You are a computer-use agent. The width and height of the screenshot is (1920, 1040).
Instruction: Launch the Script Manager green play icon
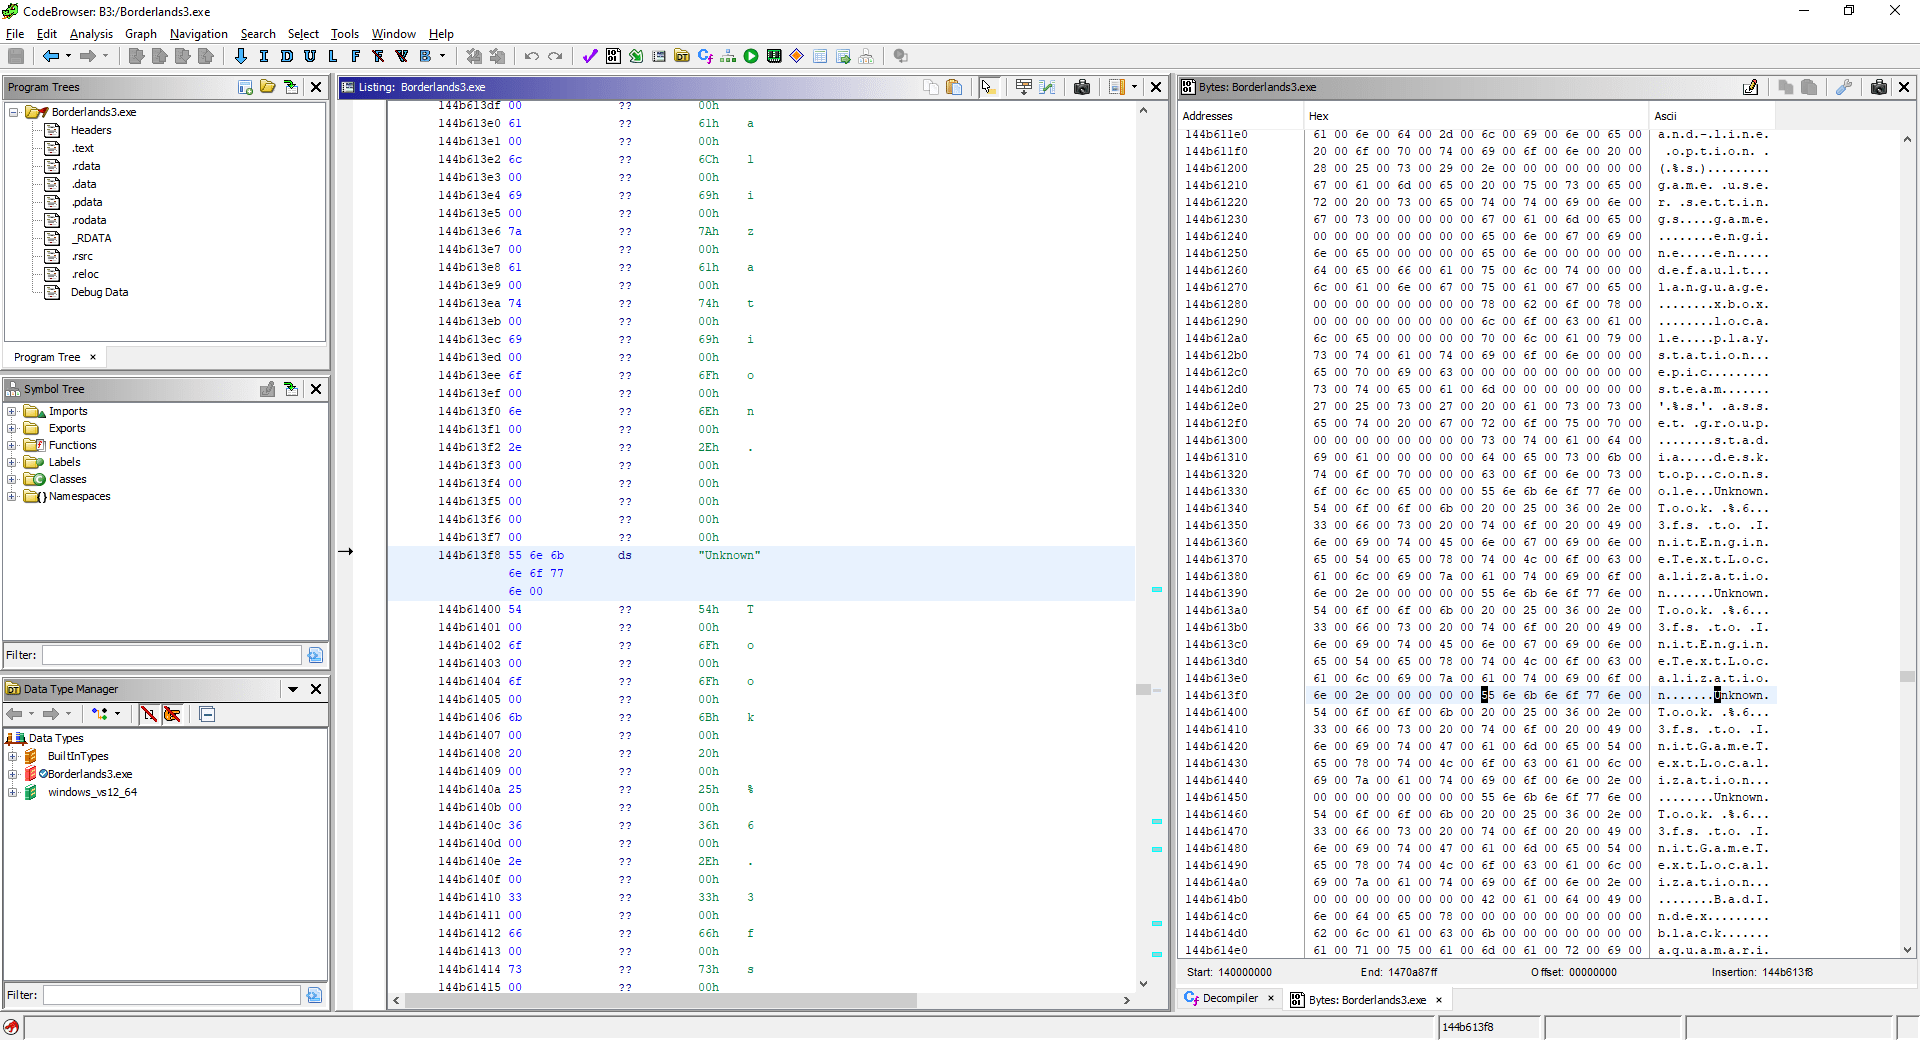(x=751, y=56)
